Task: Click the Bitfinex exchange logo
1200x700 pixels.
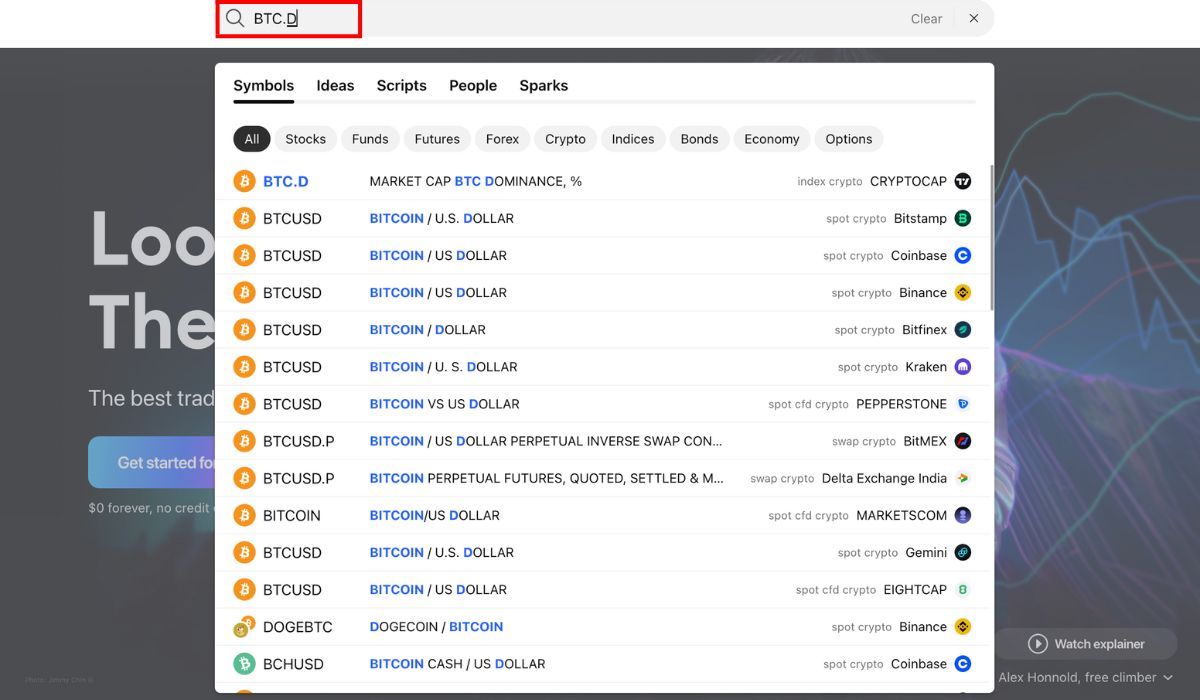Action: (963, 329)
